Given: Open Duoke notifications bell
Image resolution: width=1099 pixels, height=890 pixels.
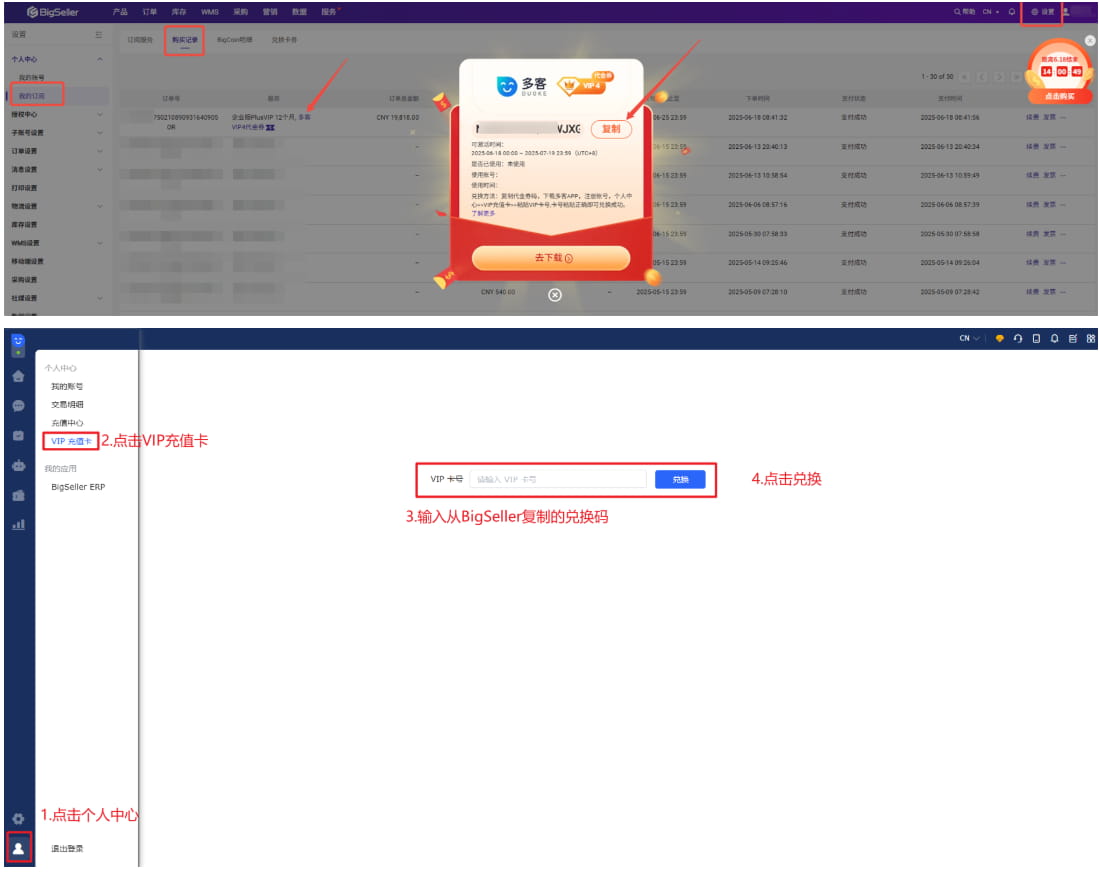Looking at the screenshot, I should [1054, 338].
